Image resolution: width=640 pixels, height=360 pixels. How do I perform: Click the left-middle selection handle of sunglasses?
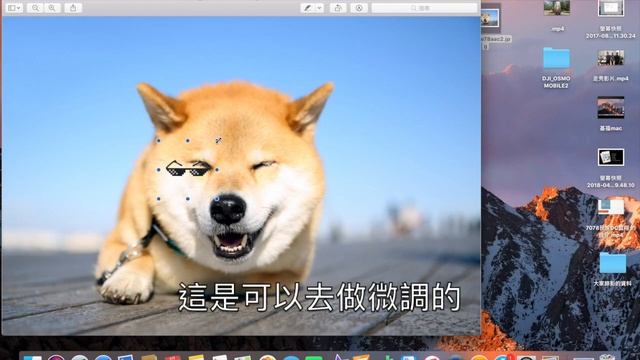pos(158,169)
